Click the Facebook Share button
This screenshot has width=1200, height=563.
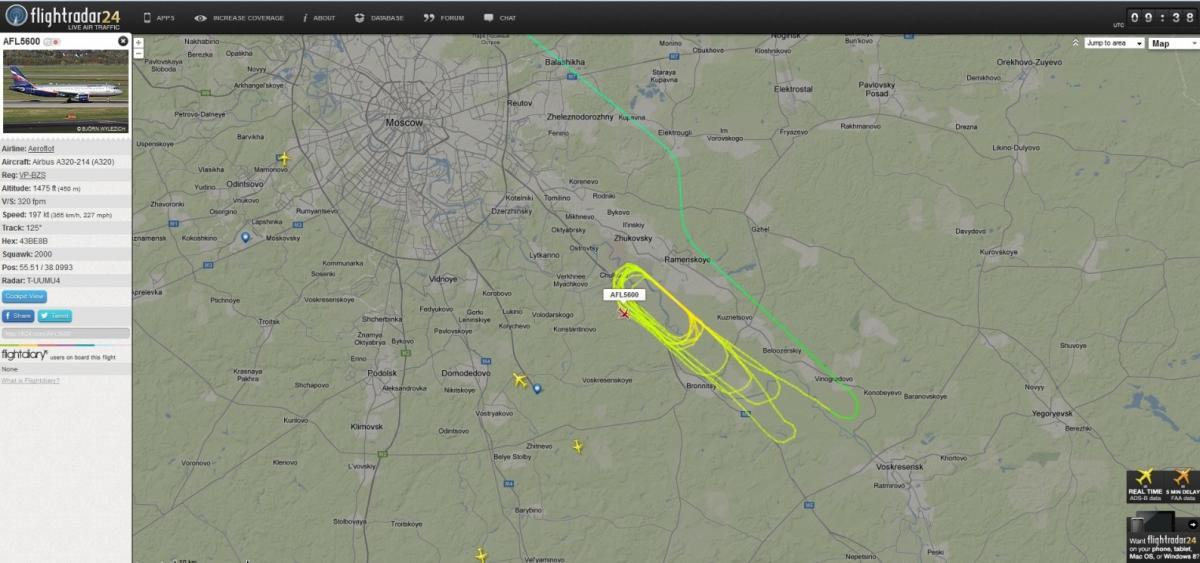coord(18,316)
